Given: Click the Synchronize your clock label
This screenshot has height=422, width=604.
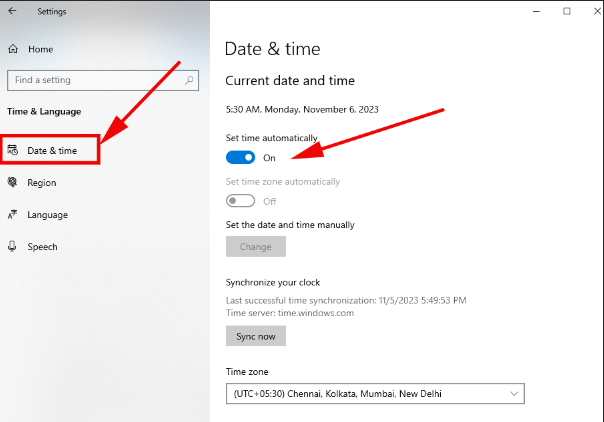Looking at the screenshot, I should (273, 283).
